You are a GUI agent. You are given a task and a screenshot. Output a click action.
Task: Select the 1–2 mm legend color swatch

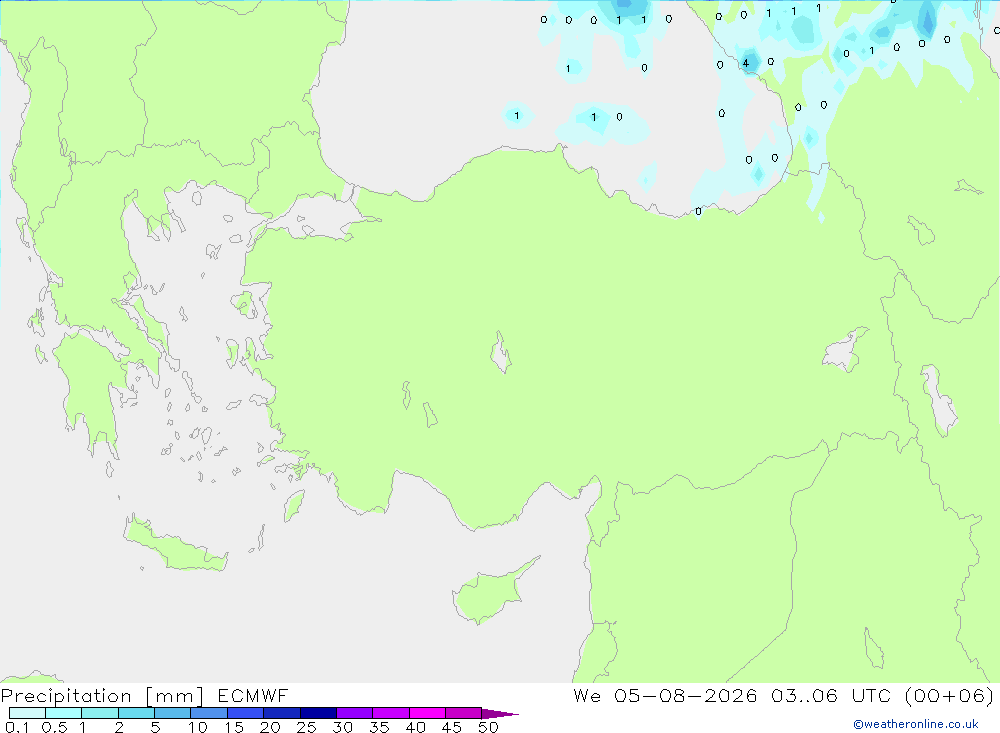(100, 713)
